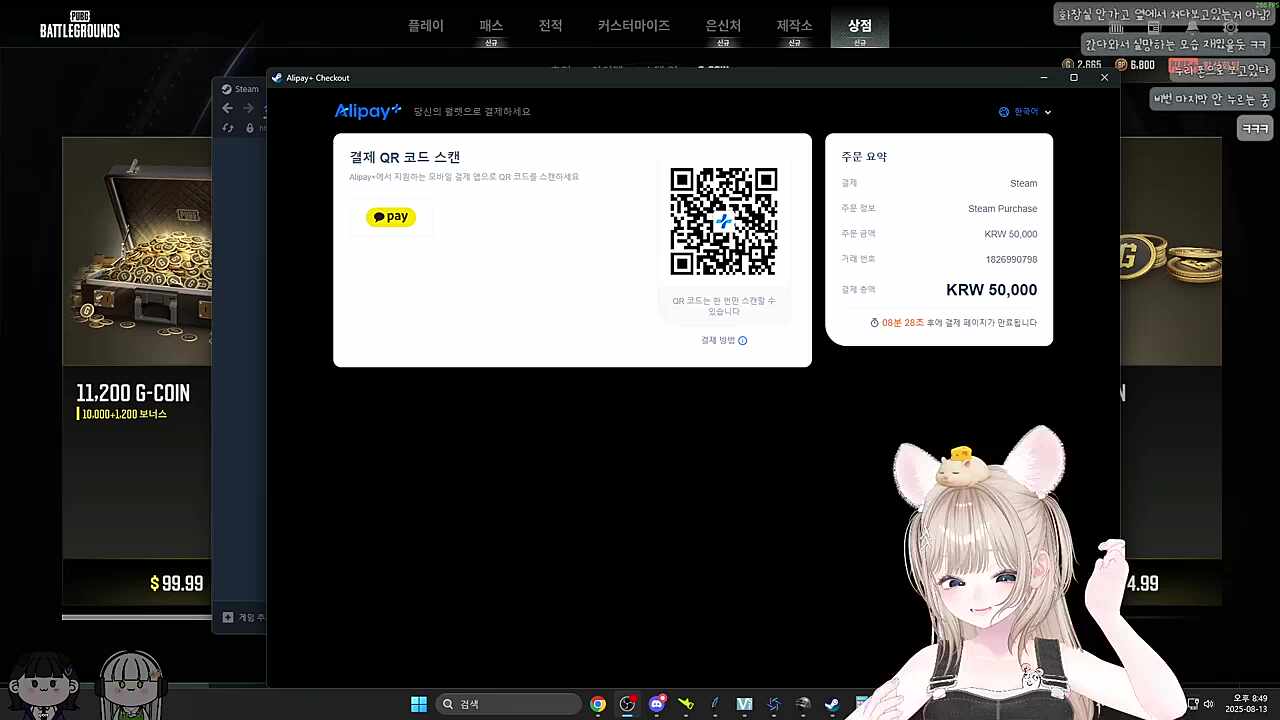Click the Steam window reload icon
1280x720 pixels.
pyautogui.click(x=228, y=128)
